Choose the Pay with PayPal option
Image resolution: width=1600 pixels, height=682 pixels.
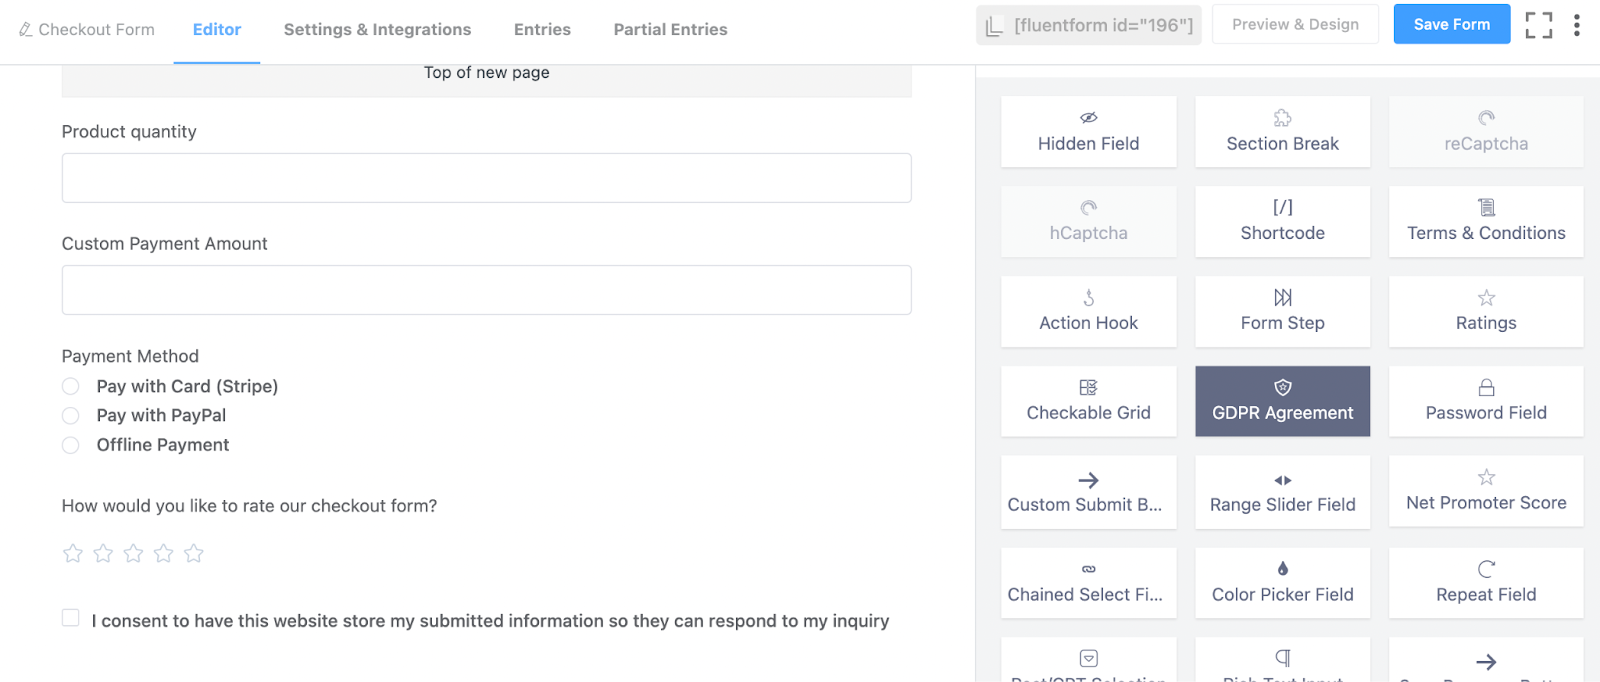pyautogui.click(x=71, y=416)
